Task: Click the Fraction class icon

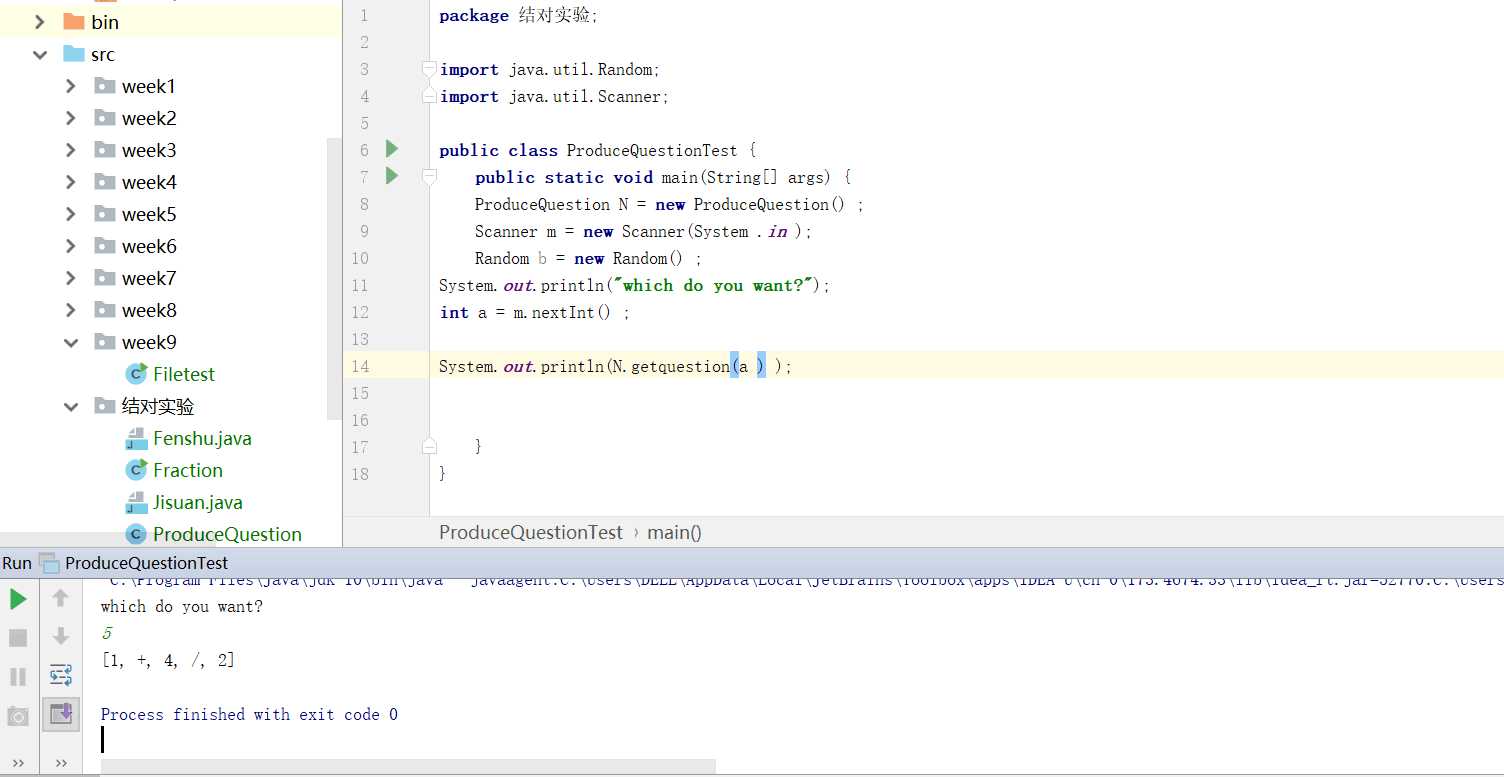Action: (x=136, y=470)
